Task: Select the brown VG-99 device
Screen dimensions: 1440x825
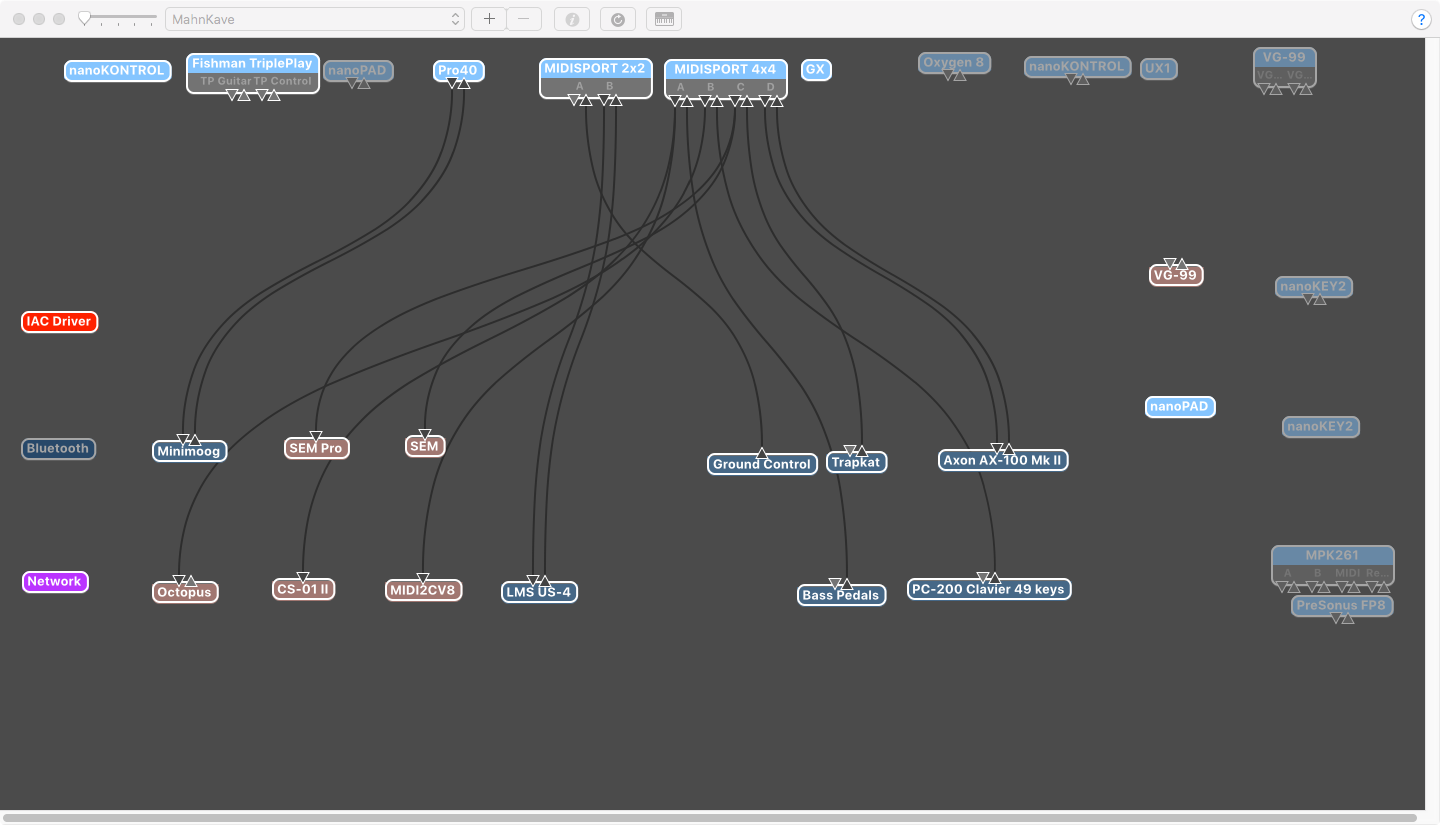Action: coord(1176,275)
